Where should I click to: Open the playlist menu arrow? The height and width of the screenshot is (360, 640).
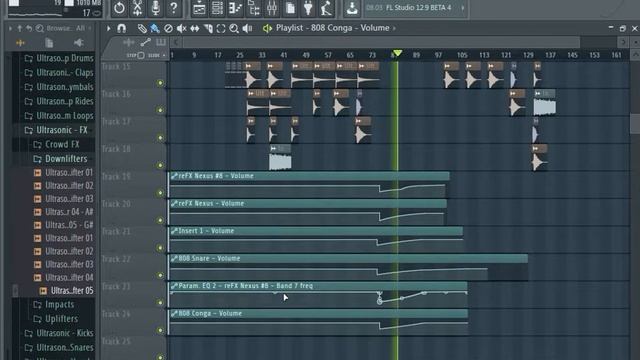[109, 28]
